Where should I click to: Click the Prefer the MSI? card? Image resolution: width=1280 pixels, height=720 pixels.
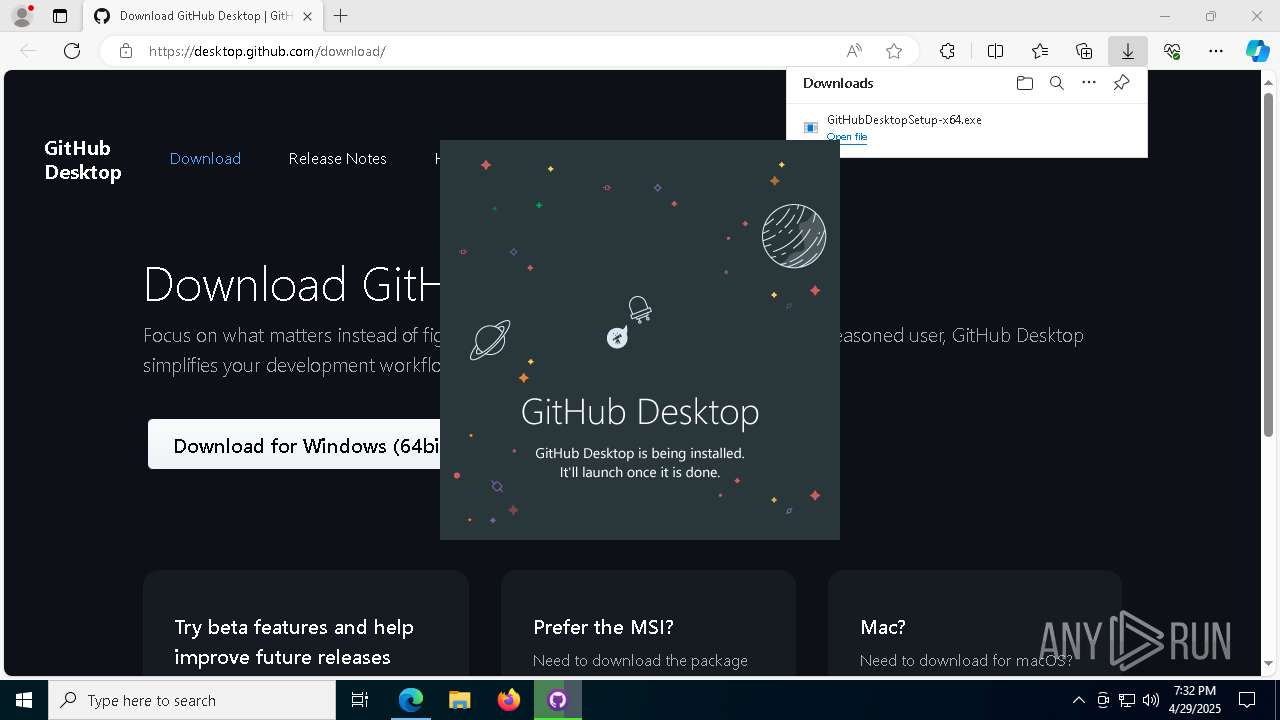tap(648, 624)
